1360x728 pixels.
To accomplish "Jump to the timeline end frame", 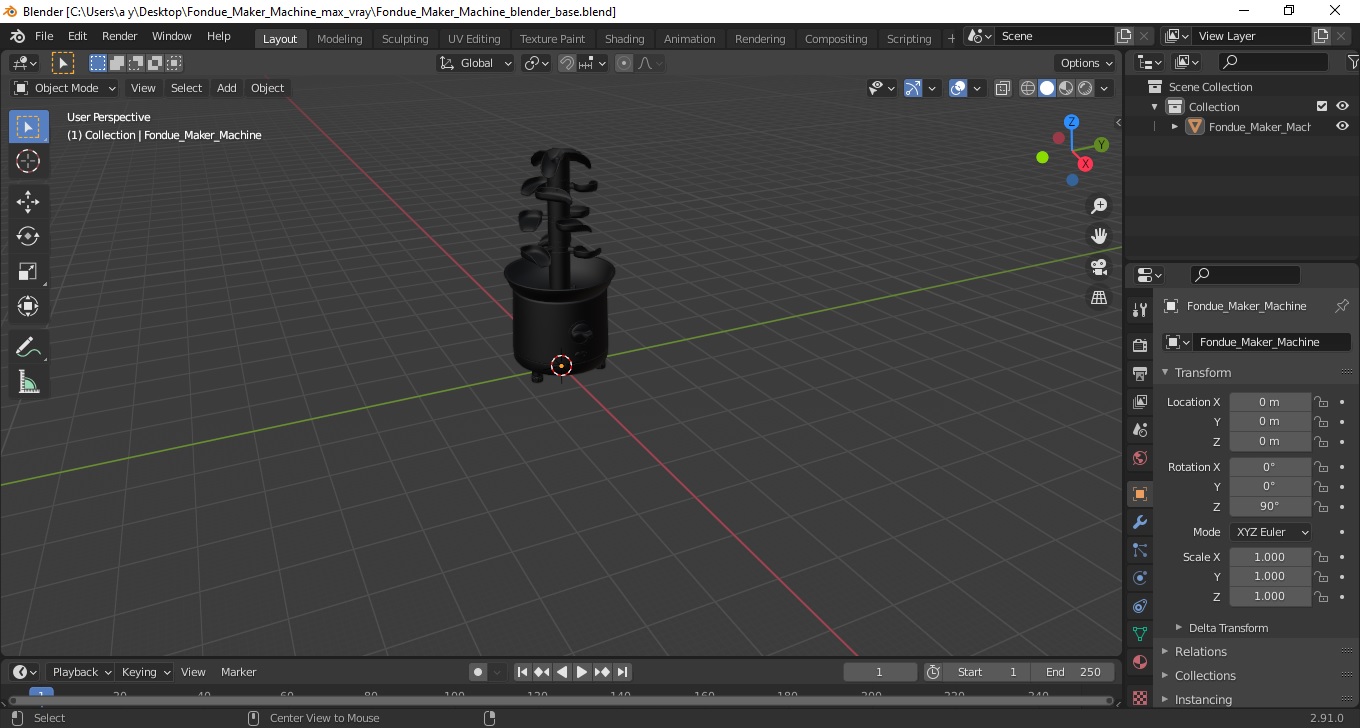I will (622, 672).
